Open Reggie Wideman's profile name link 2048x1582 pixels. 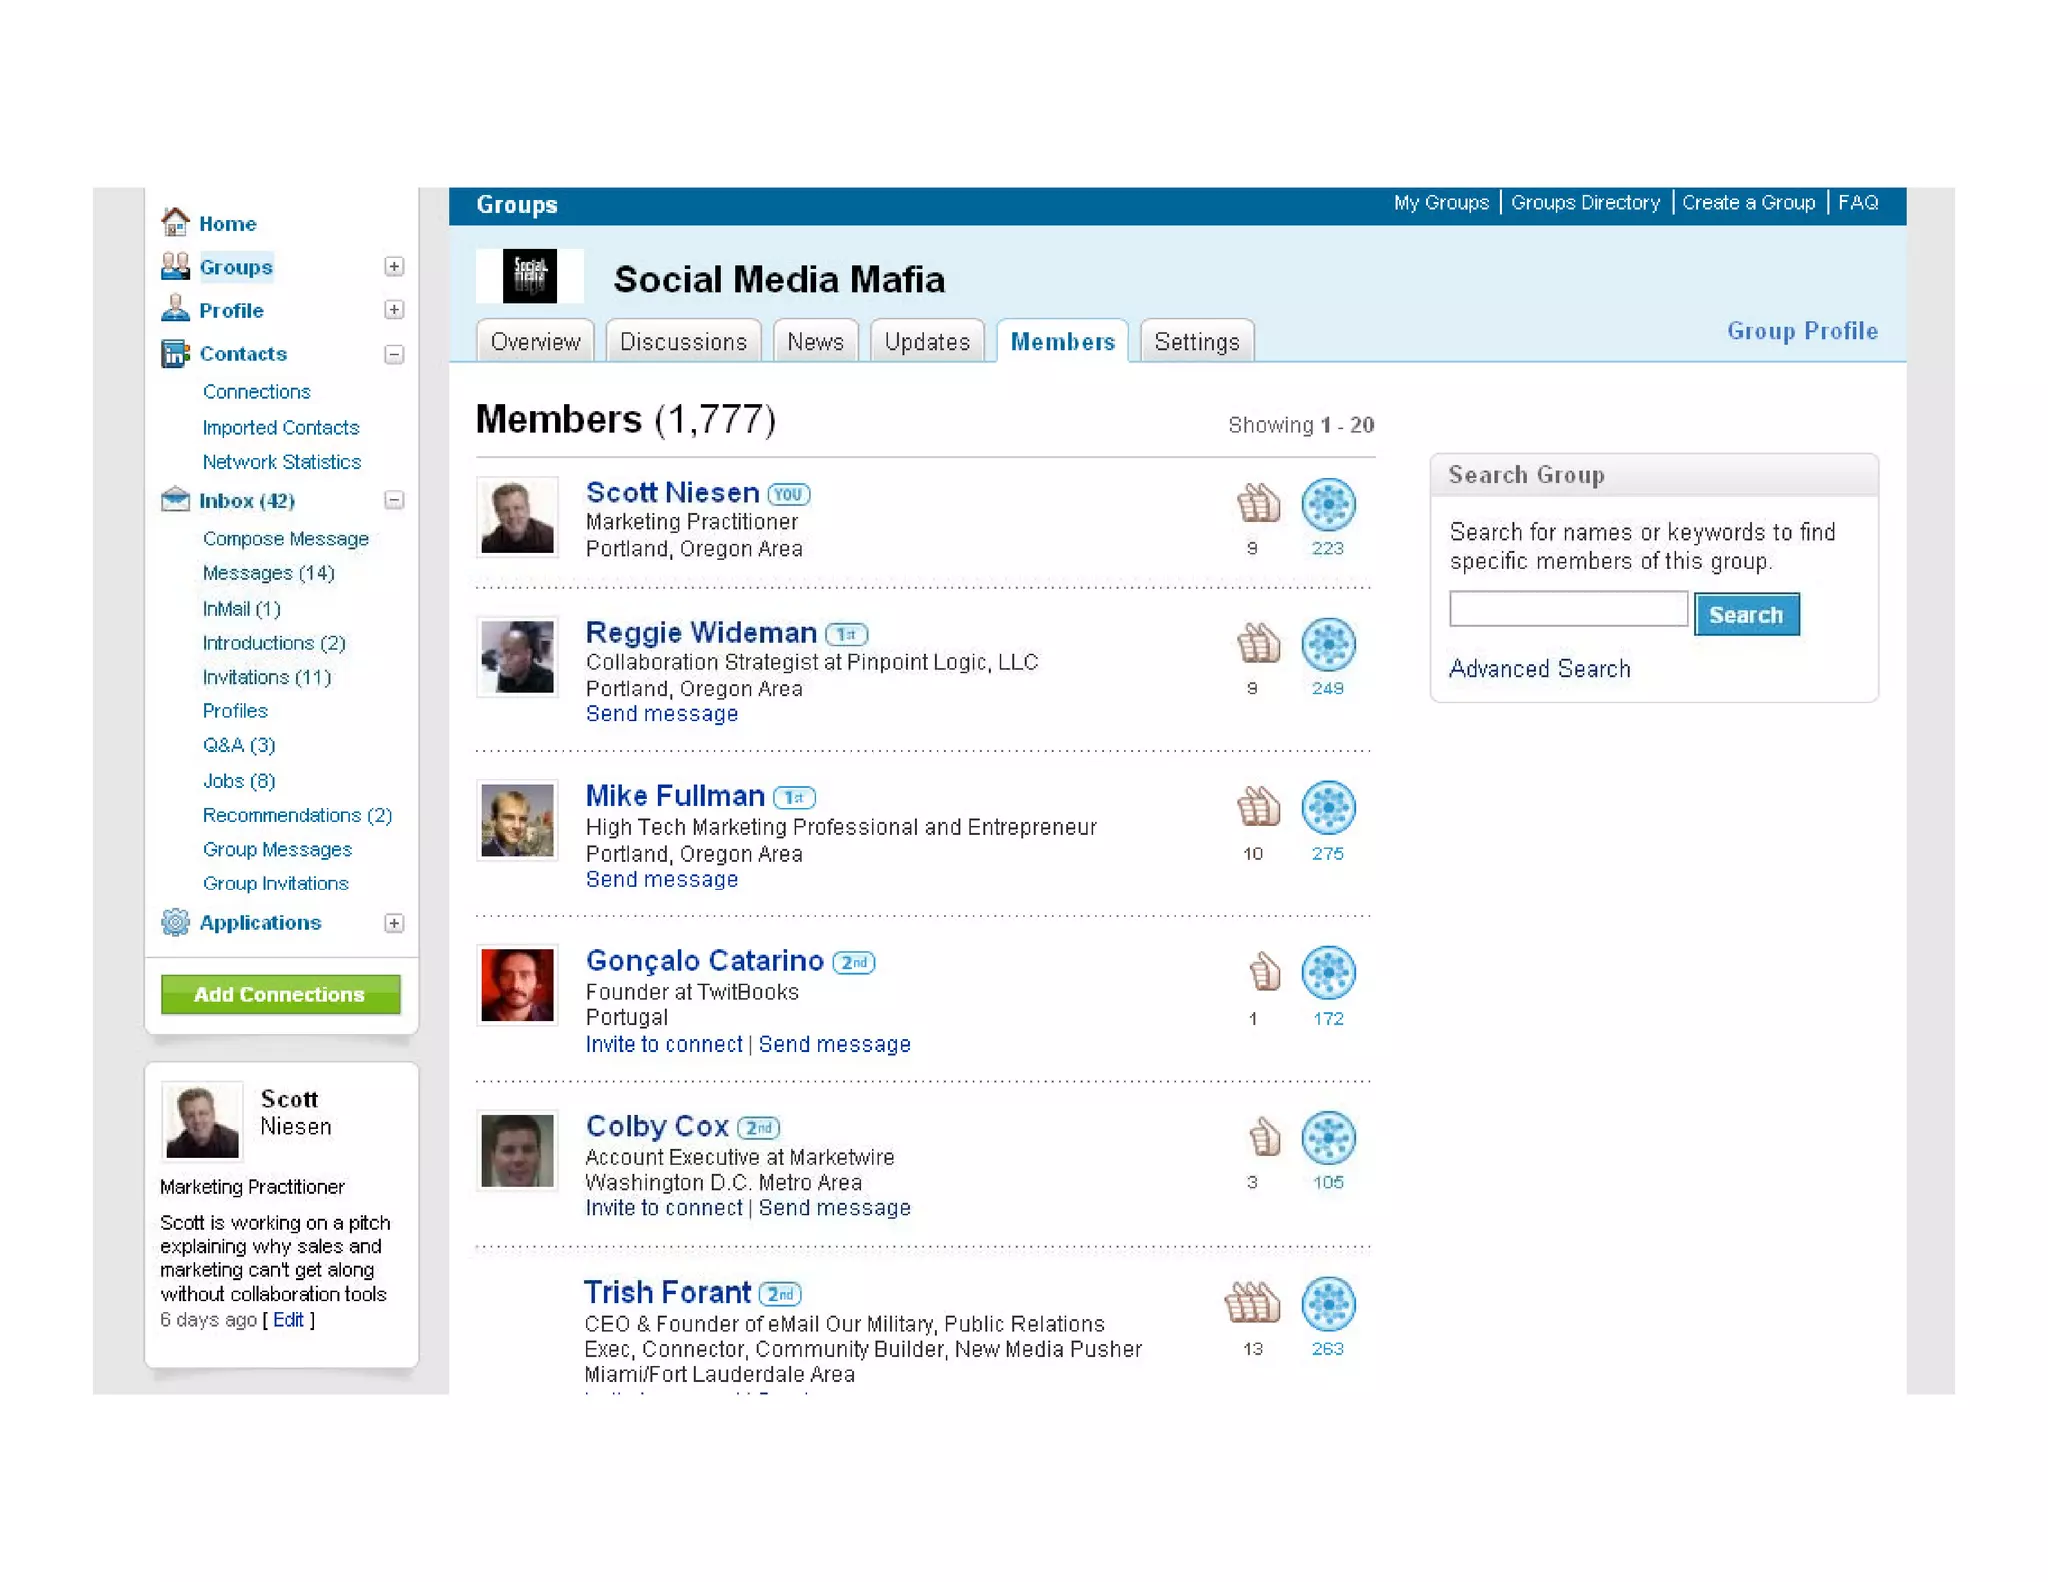[701, 632]
